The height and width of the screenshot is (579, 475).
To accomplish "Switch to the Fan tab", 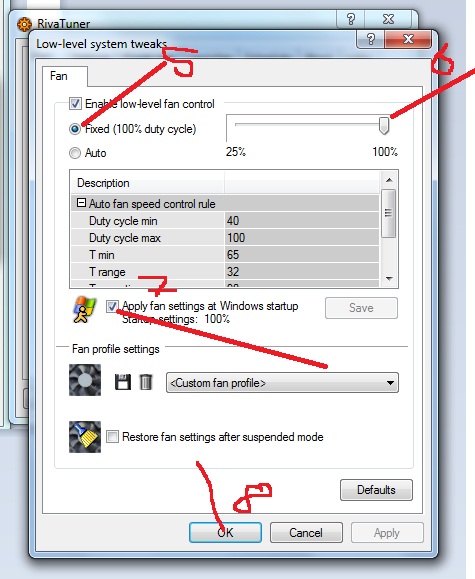I will [59, 76].
